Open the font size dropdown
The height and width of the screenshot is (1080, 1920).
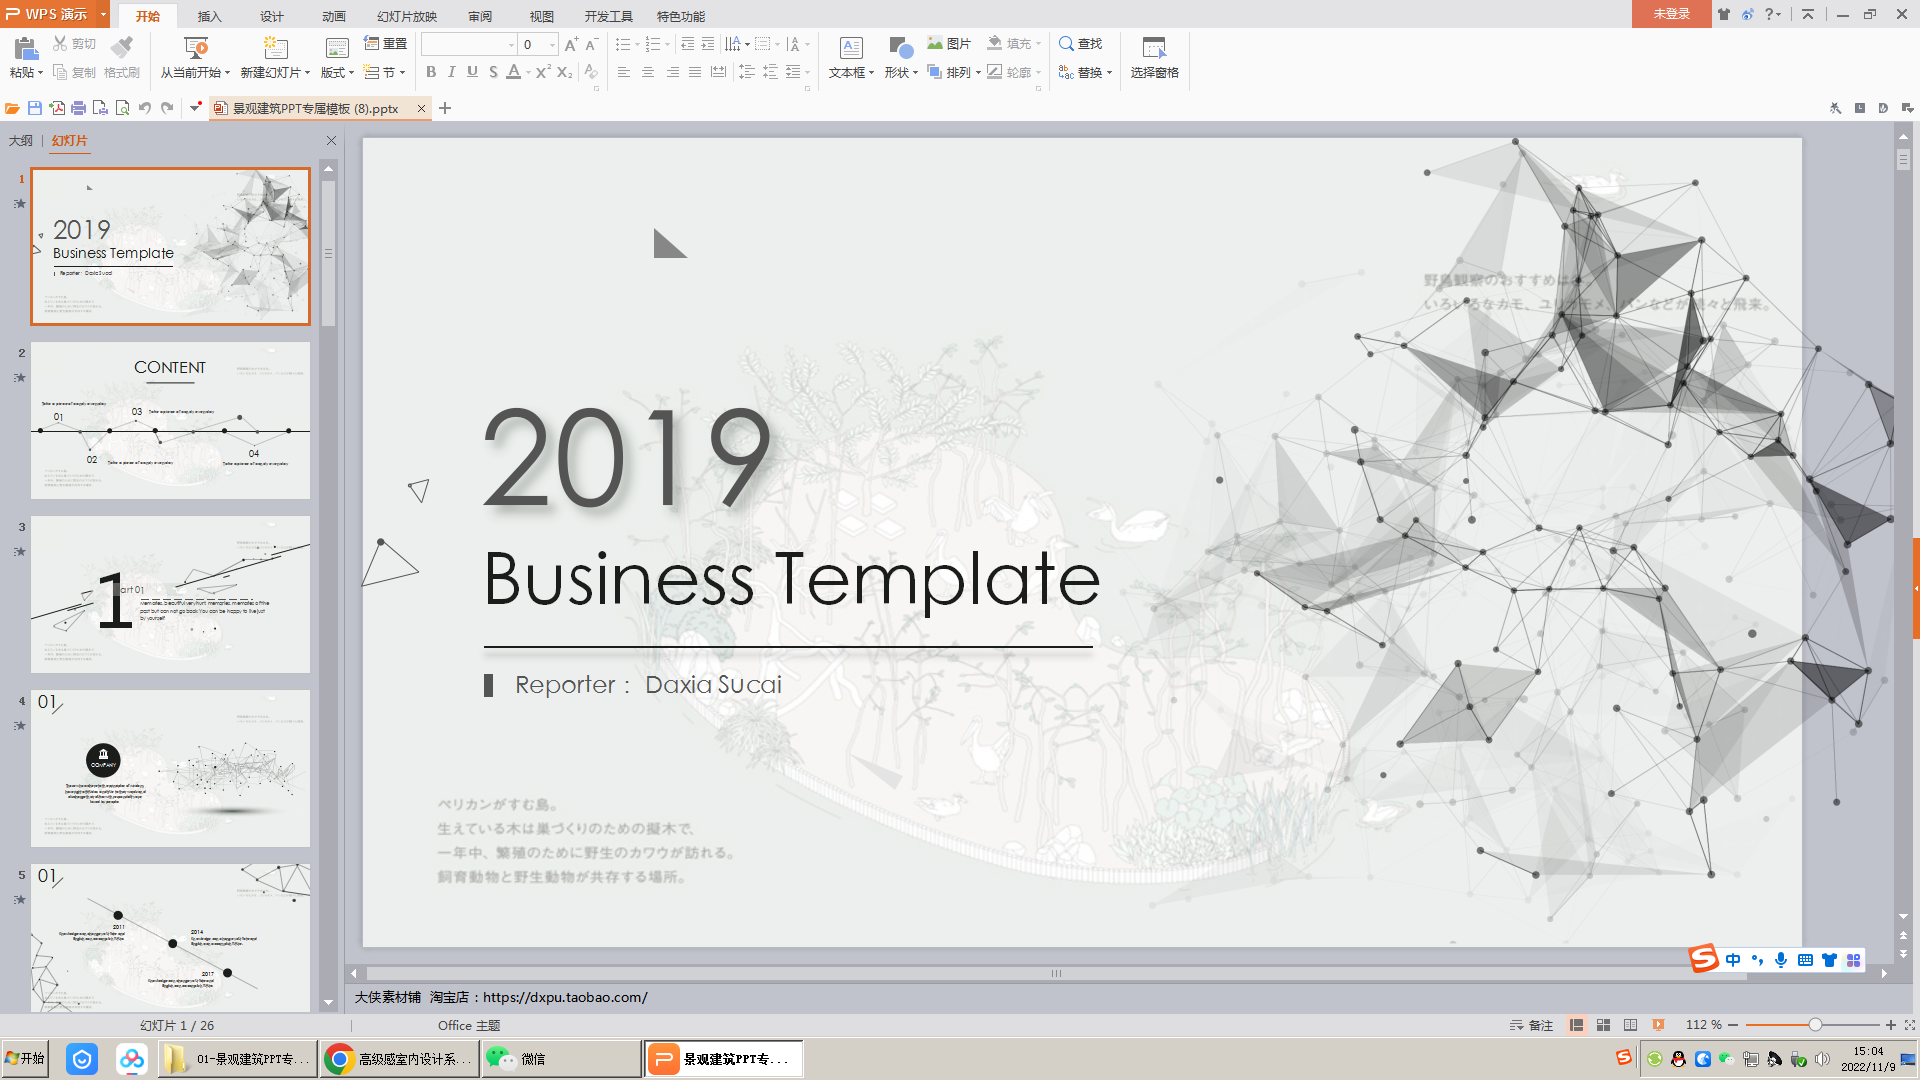tap(552, 44)
